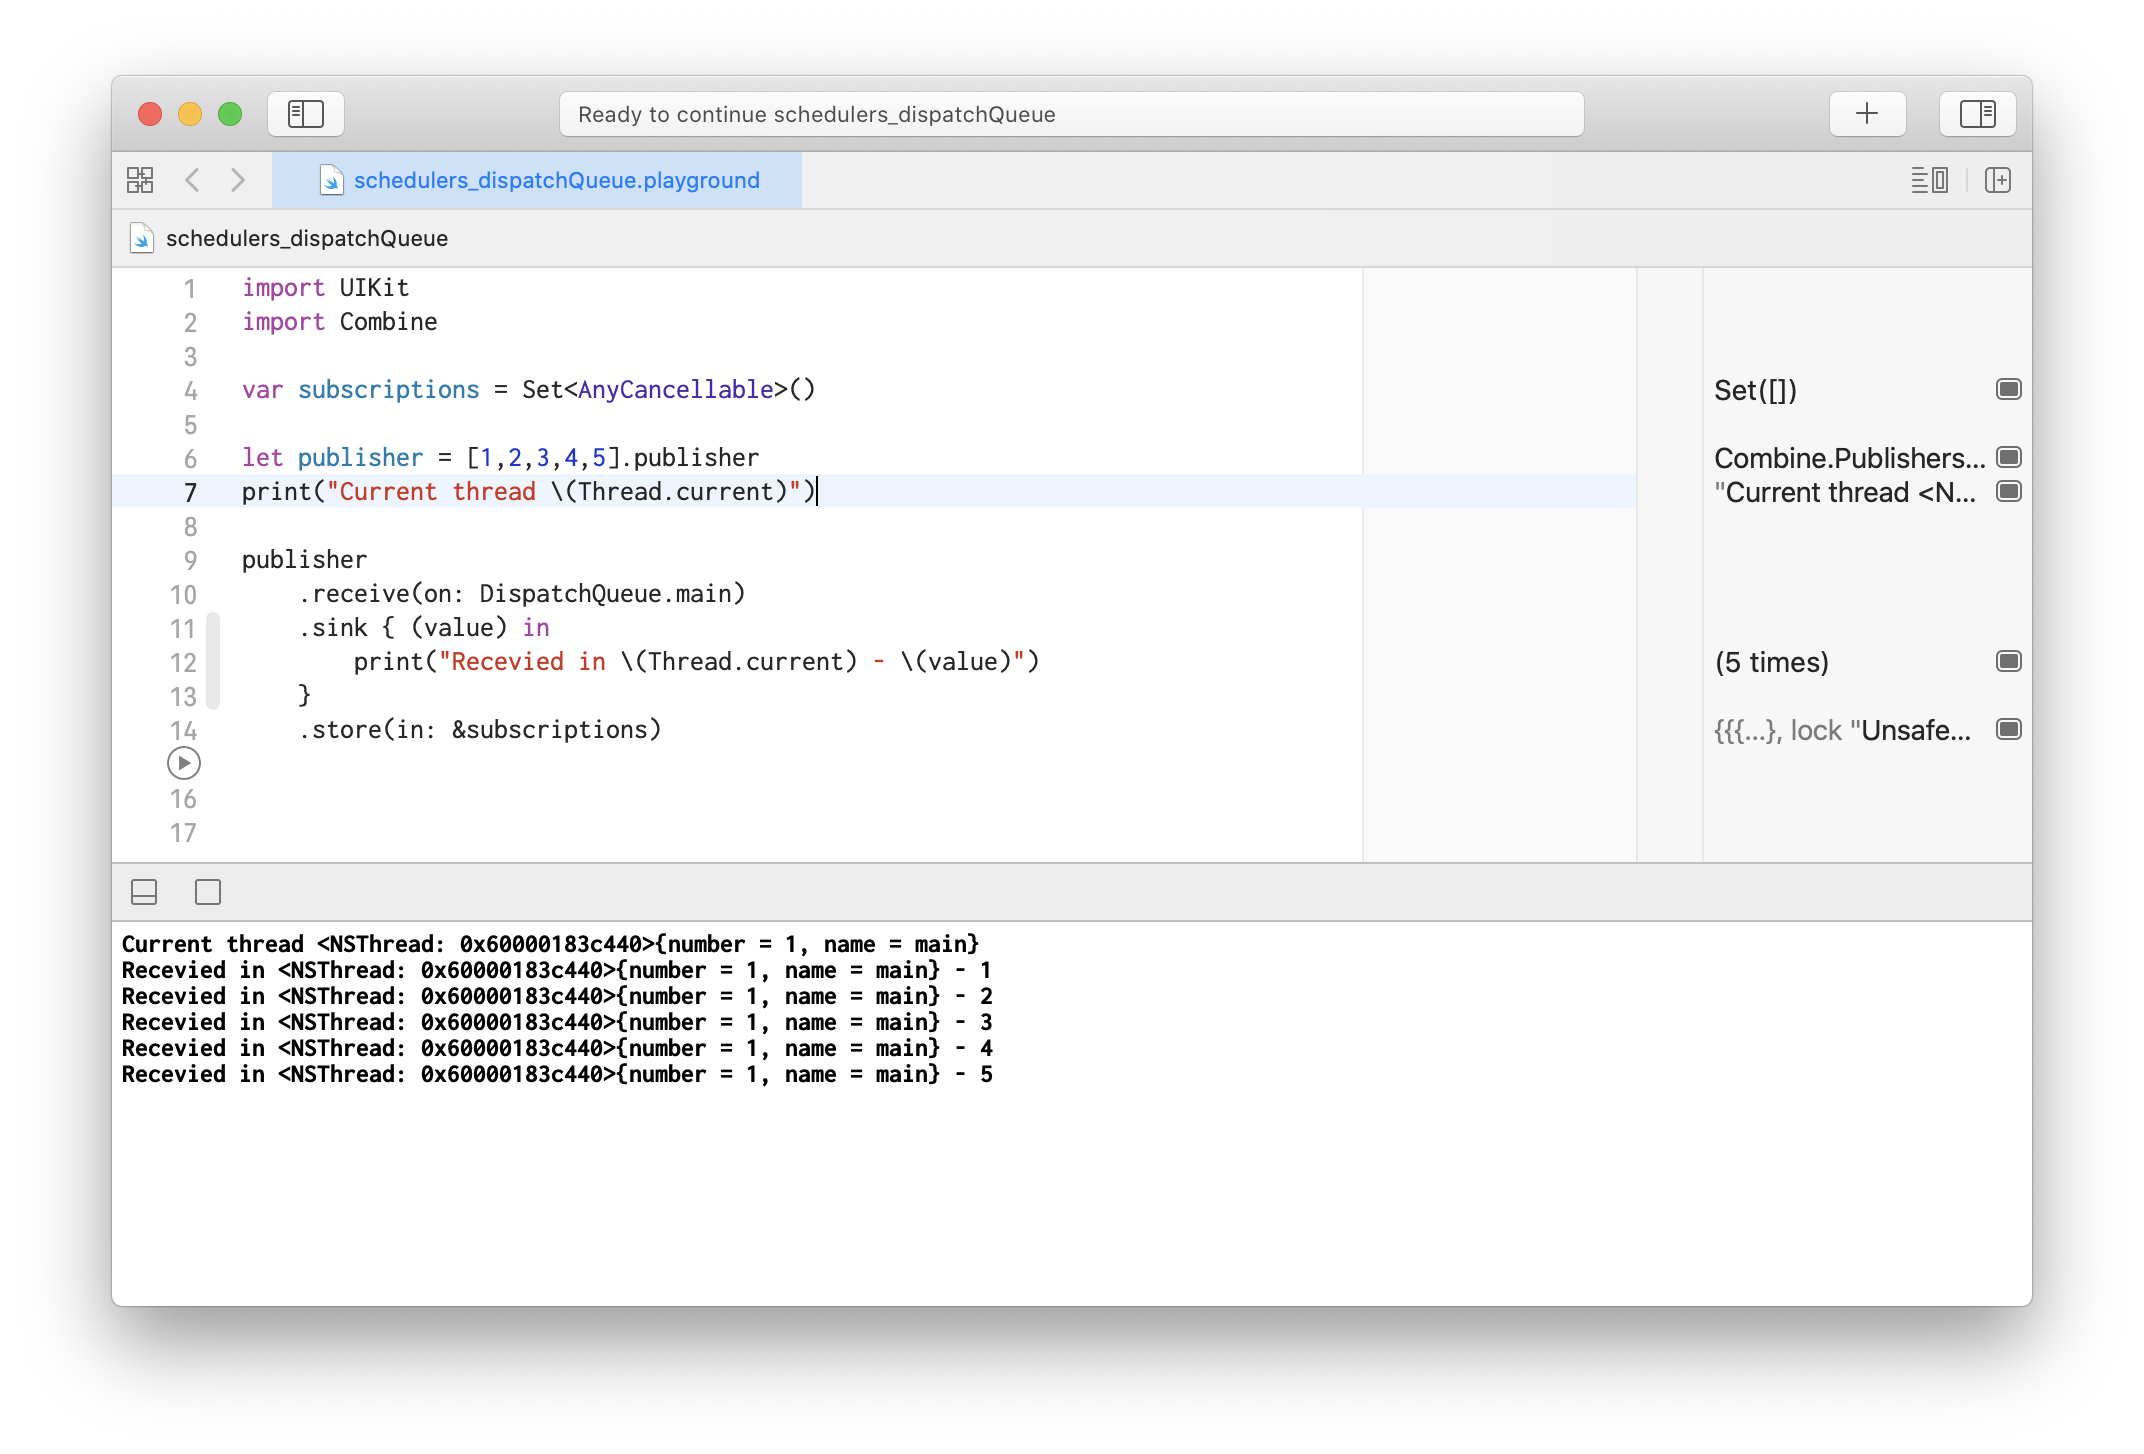Screen dimensions: 2144x1454
Task: Open the related items grid menu
Action: pos(140,180)
